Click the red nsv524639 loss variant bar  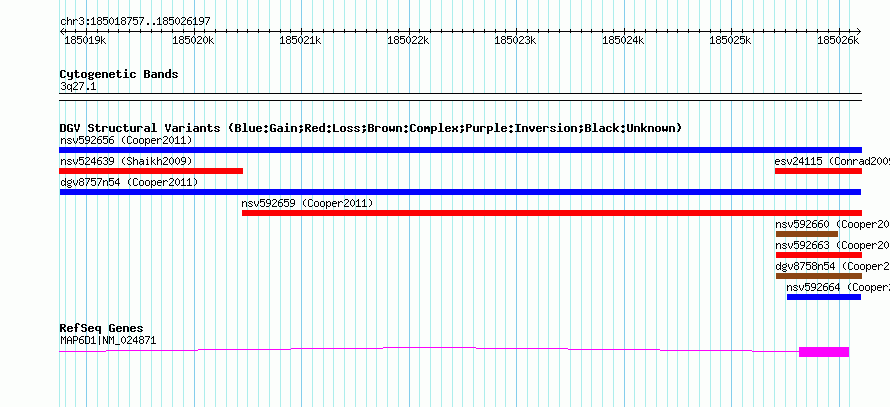(x=151, y=171)
